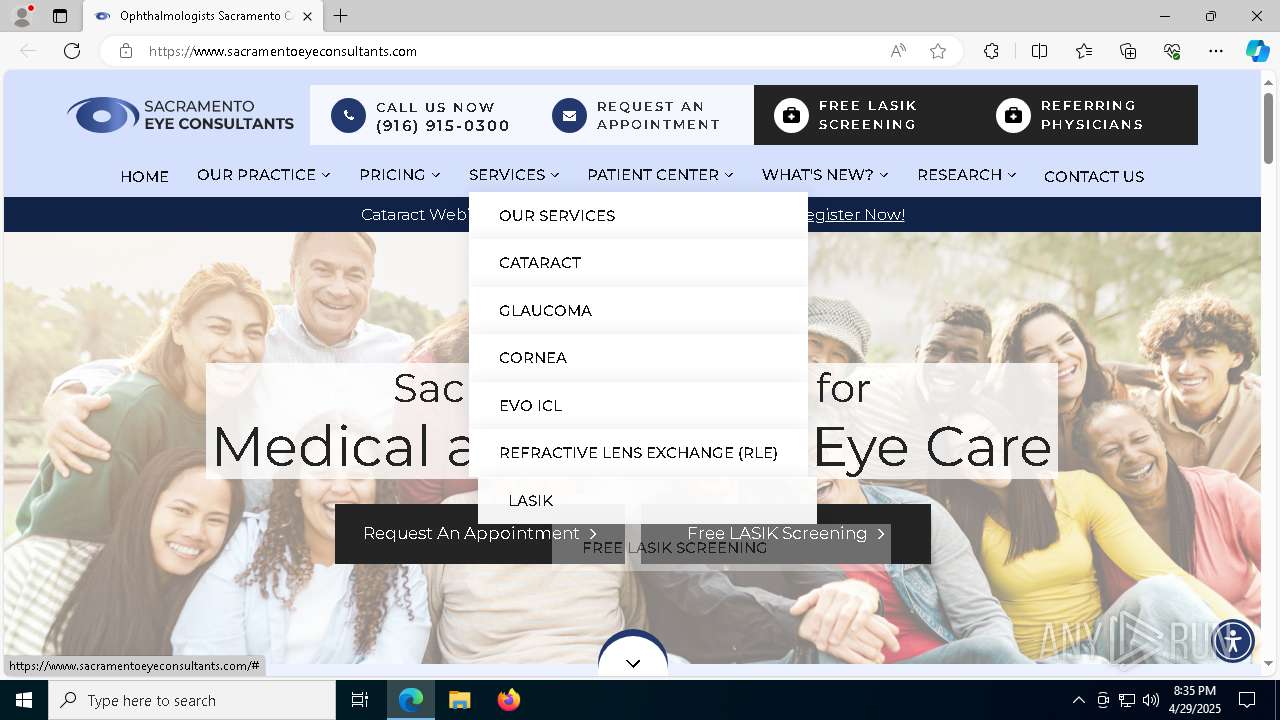Viewport: 1280px width, 720px height.
Task: Launch Firefox from the taskbar
Action: [x=509, y=700]
